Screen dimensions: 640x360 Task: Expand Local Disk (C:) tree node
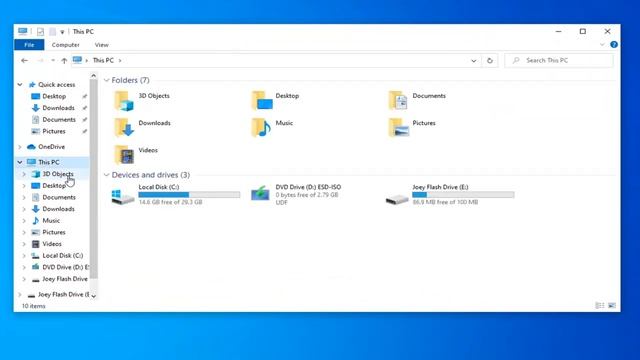coord(24,256)
